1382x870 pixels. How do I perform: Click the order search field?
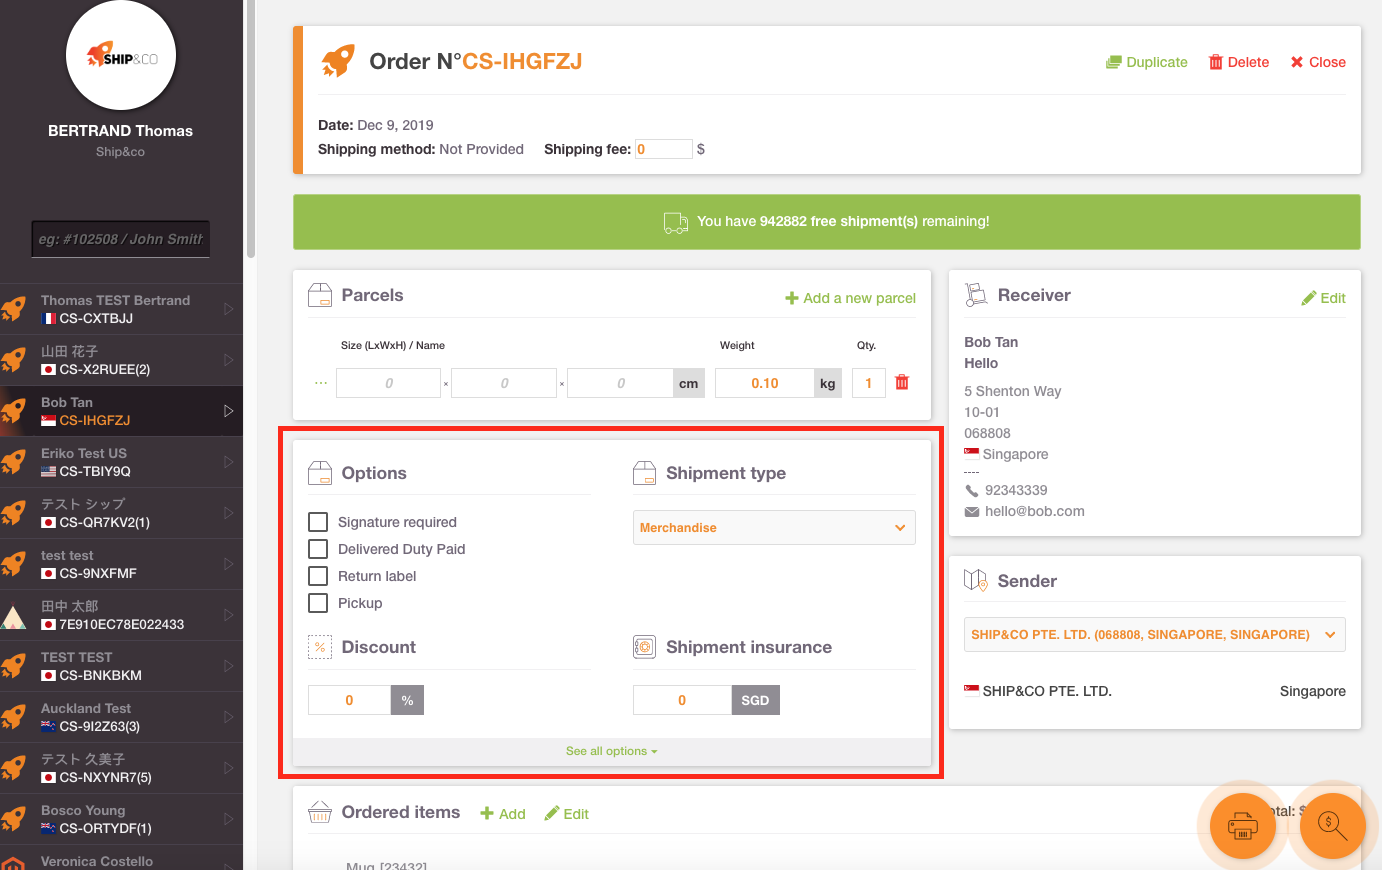point(121,239)
